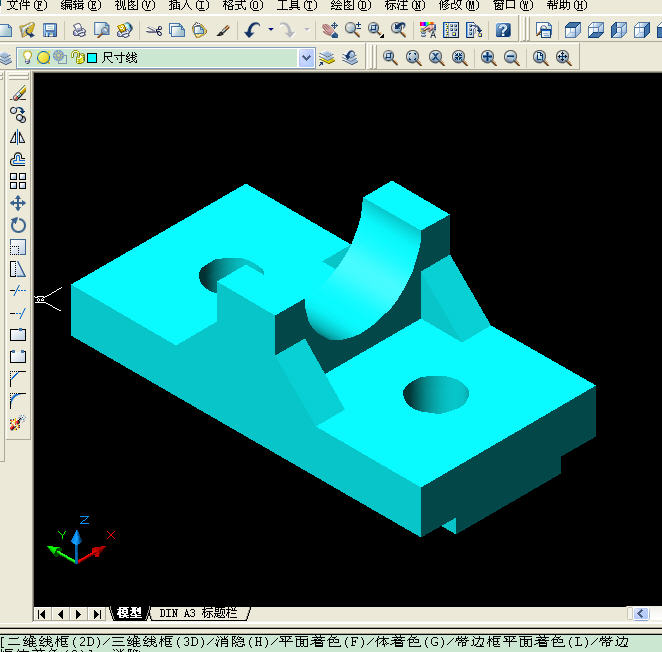Viewport: 662px width, 652px height.
Task: Select the Mirror tool
Action: point(18,136)
